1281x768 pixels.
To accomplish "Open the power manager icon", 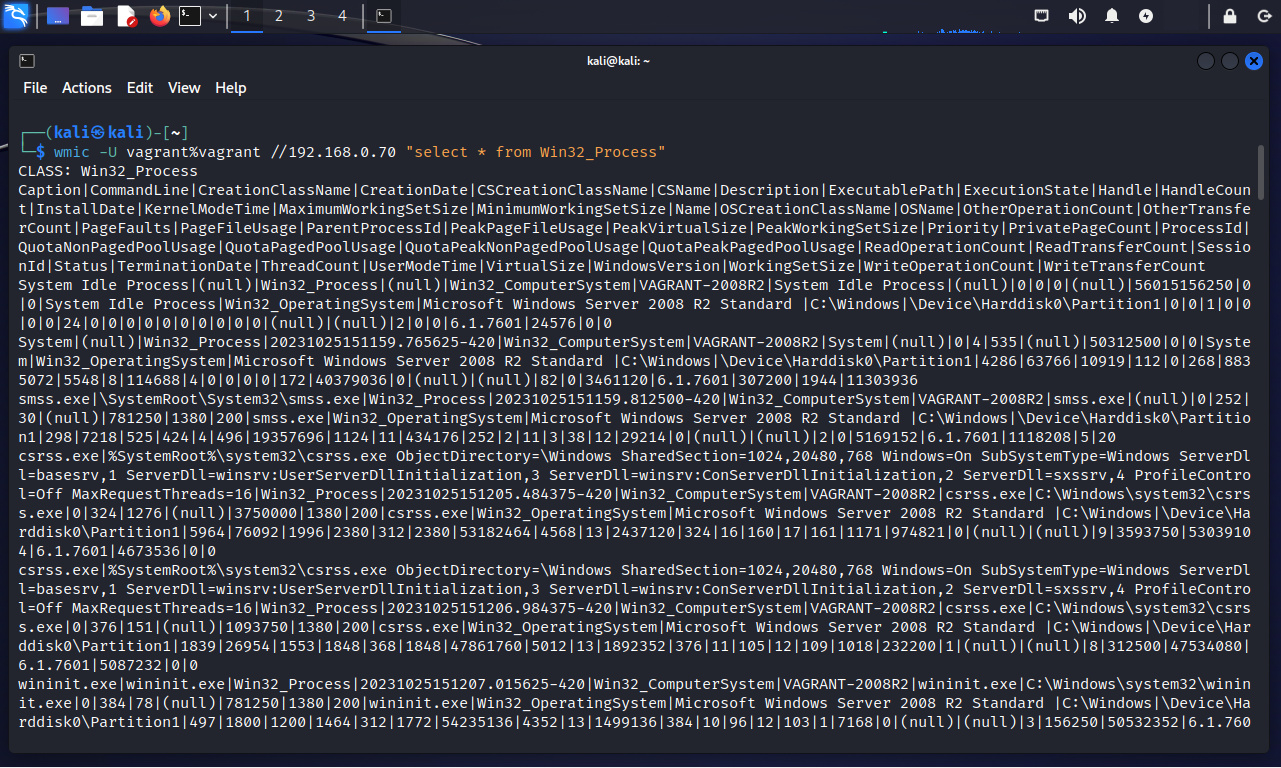I will (1146, 16).
